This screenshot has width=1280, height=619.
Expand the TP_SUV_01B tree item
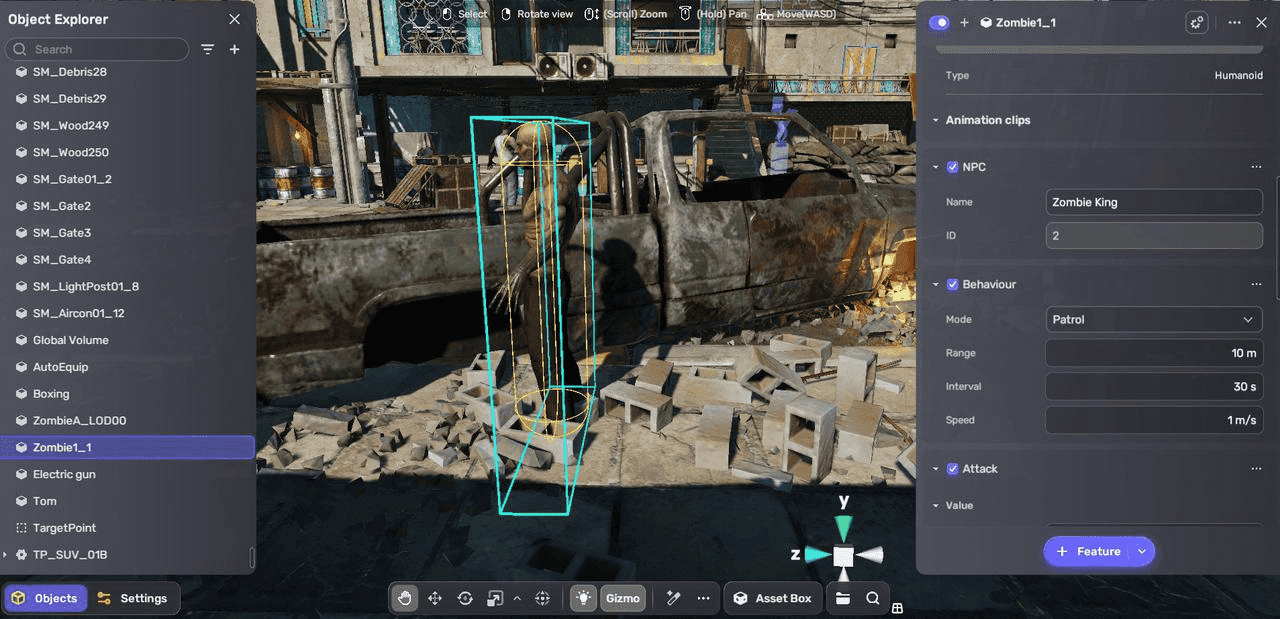tap(6, 554)
